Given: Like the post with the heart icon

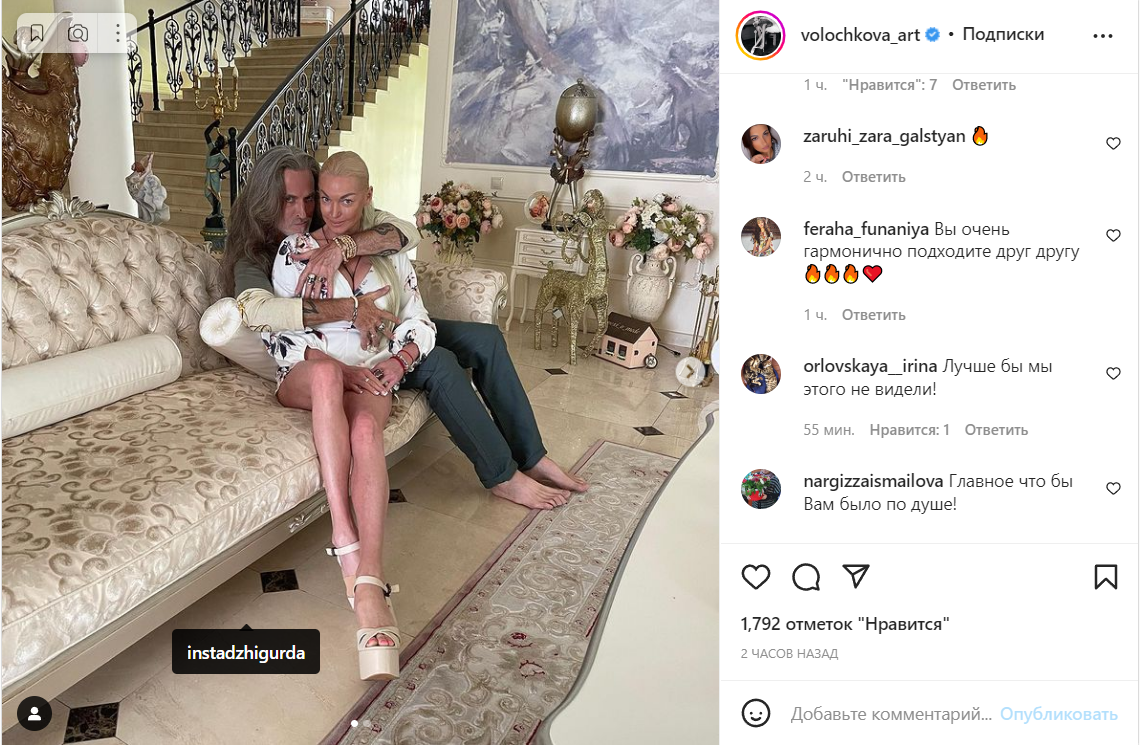Looking at the screenshot, I should (755, 576).
